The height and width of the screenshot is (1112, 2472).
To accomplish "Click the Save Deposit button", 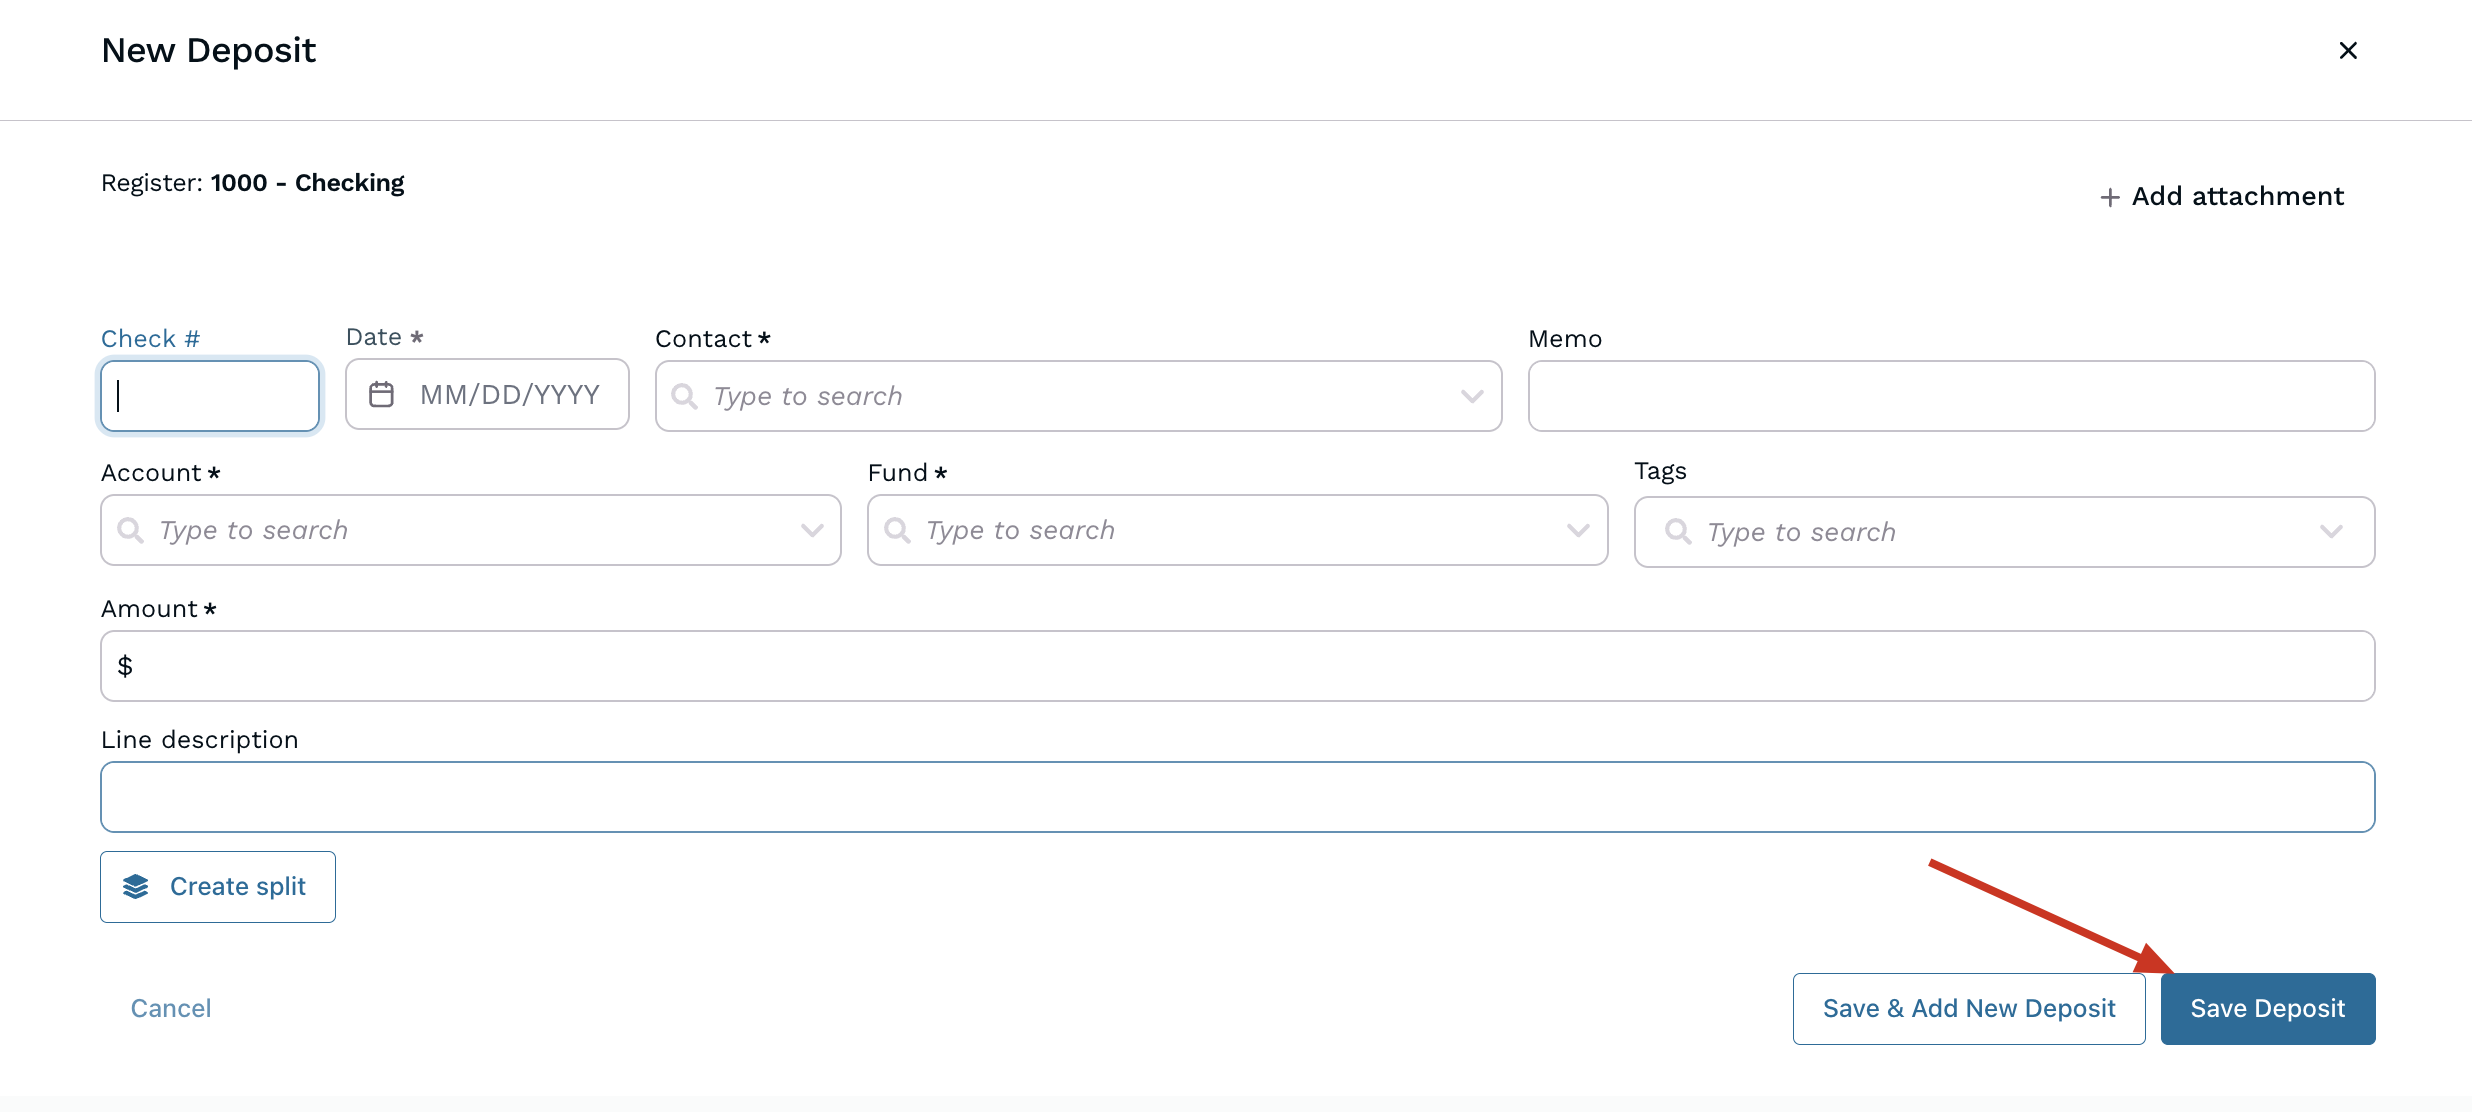I will (2267, 1008).
